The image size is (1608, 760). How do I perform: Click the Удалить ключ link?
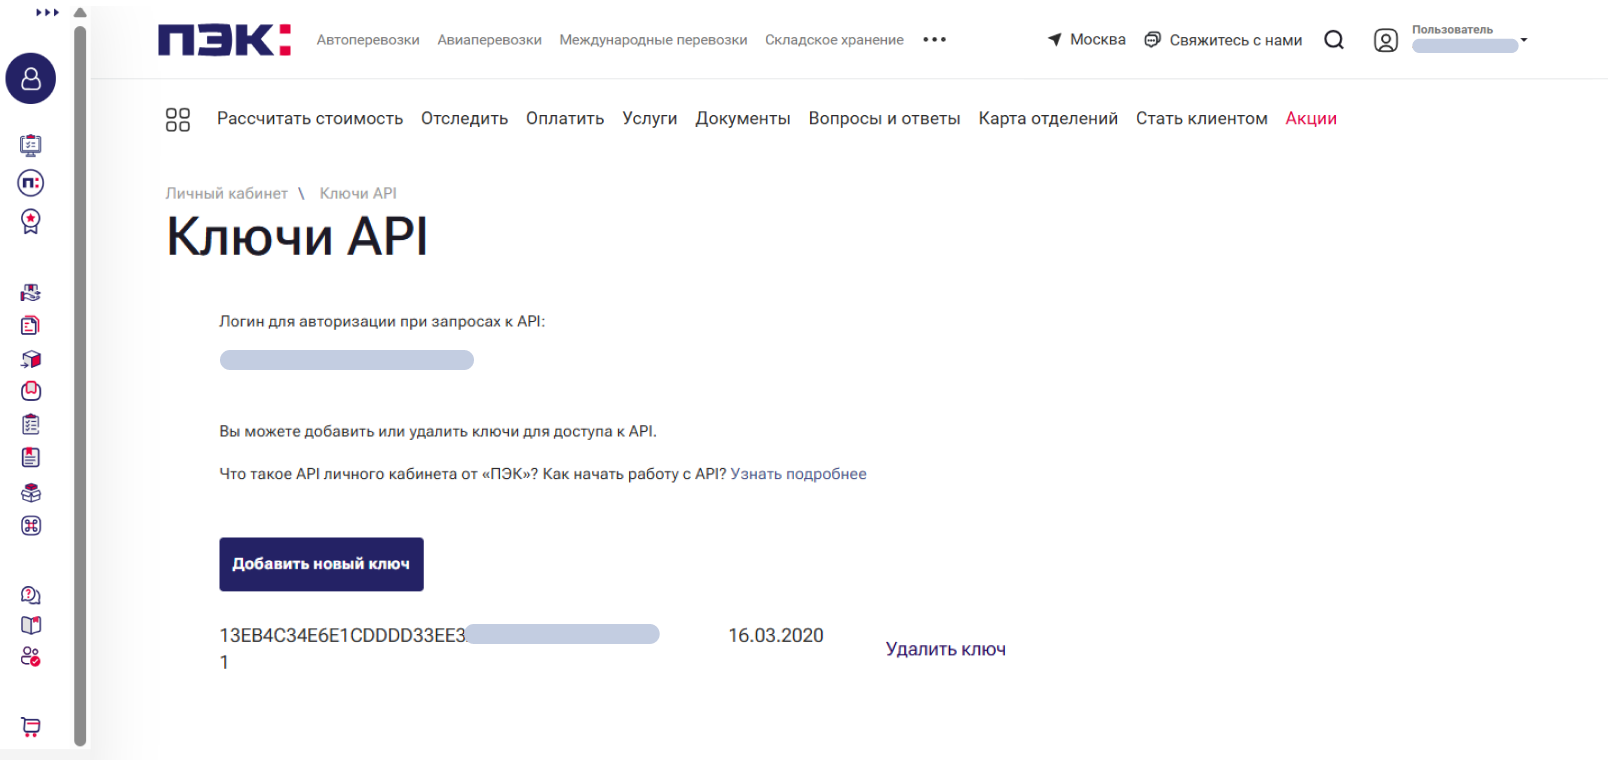[x=946, y=649]
